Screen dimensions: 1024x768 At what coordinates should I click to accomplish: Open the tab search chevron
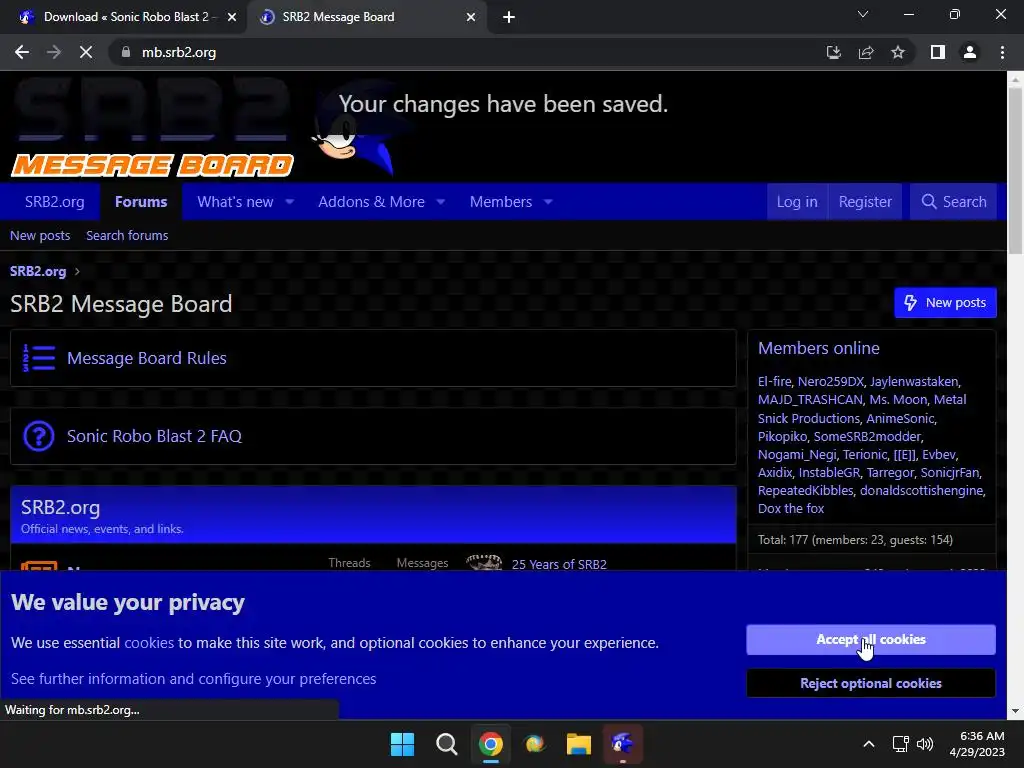click(x=863, y=14)
